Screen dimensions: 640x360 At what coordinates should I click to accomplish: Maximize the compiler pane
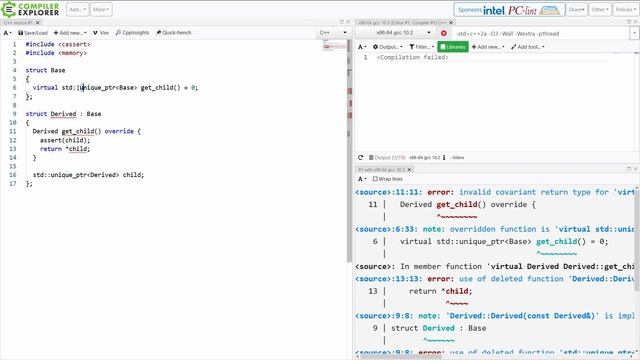pyautogui.click(x=629, y=22)
